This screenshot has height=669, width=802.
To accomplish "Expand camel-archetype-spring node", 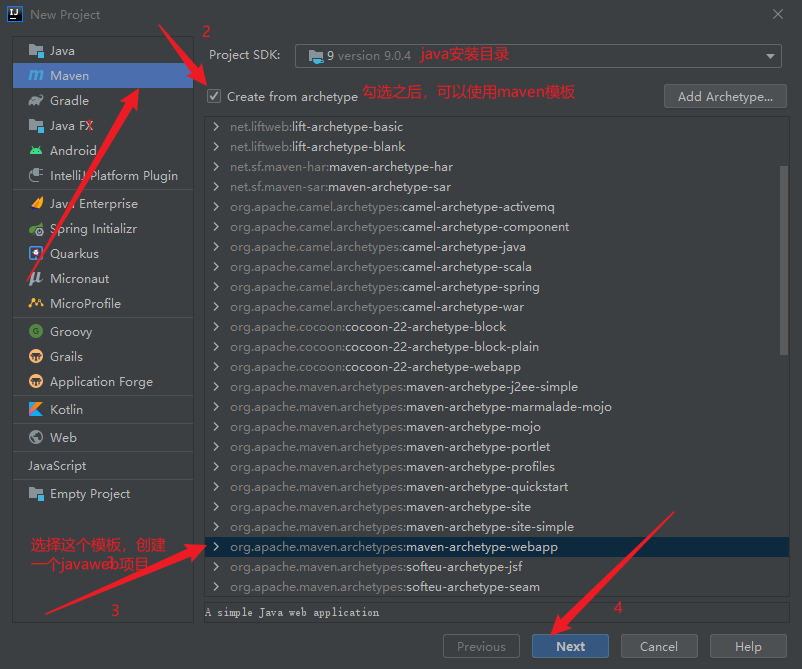I will pyautogui.click(x=216, y=286).
